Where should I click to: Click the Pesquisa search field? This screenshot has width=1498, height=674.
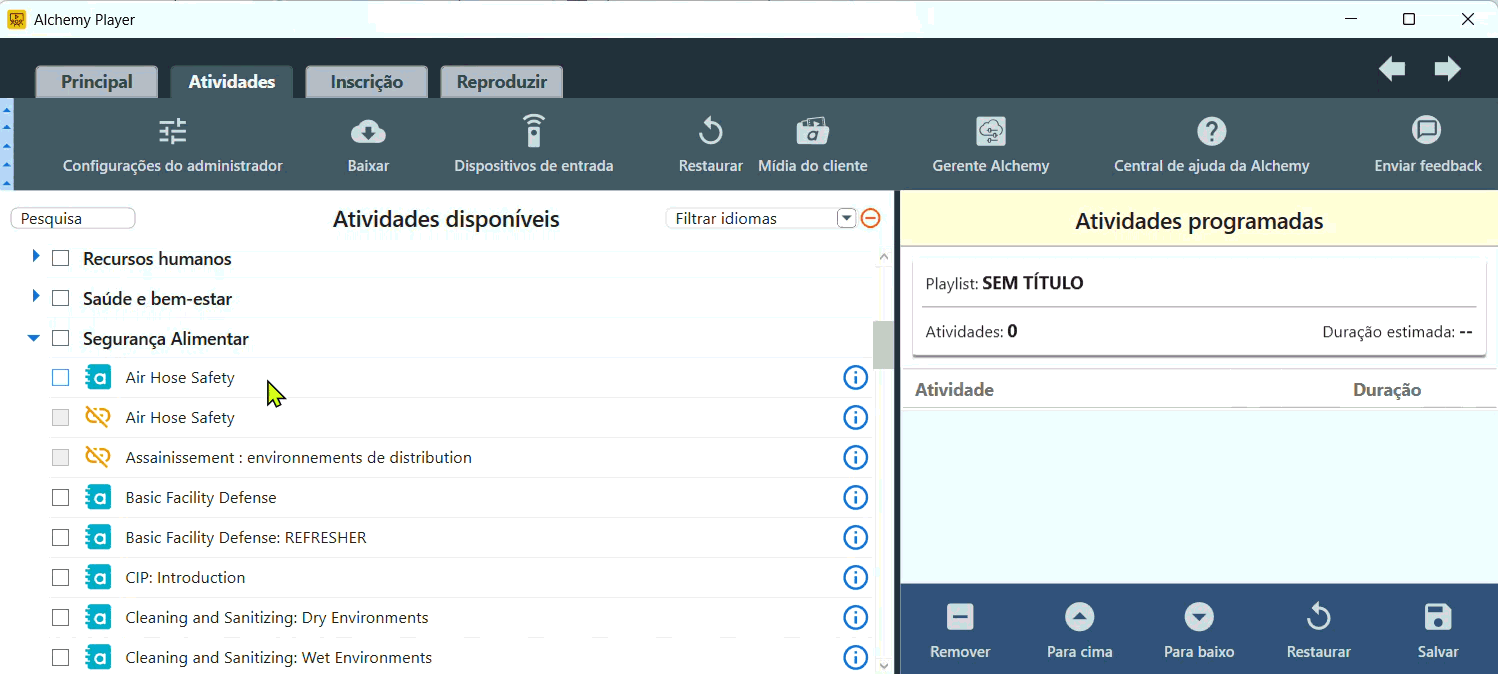pyautogui.click(x=73, y=218)
